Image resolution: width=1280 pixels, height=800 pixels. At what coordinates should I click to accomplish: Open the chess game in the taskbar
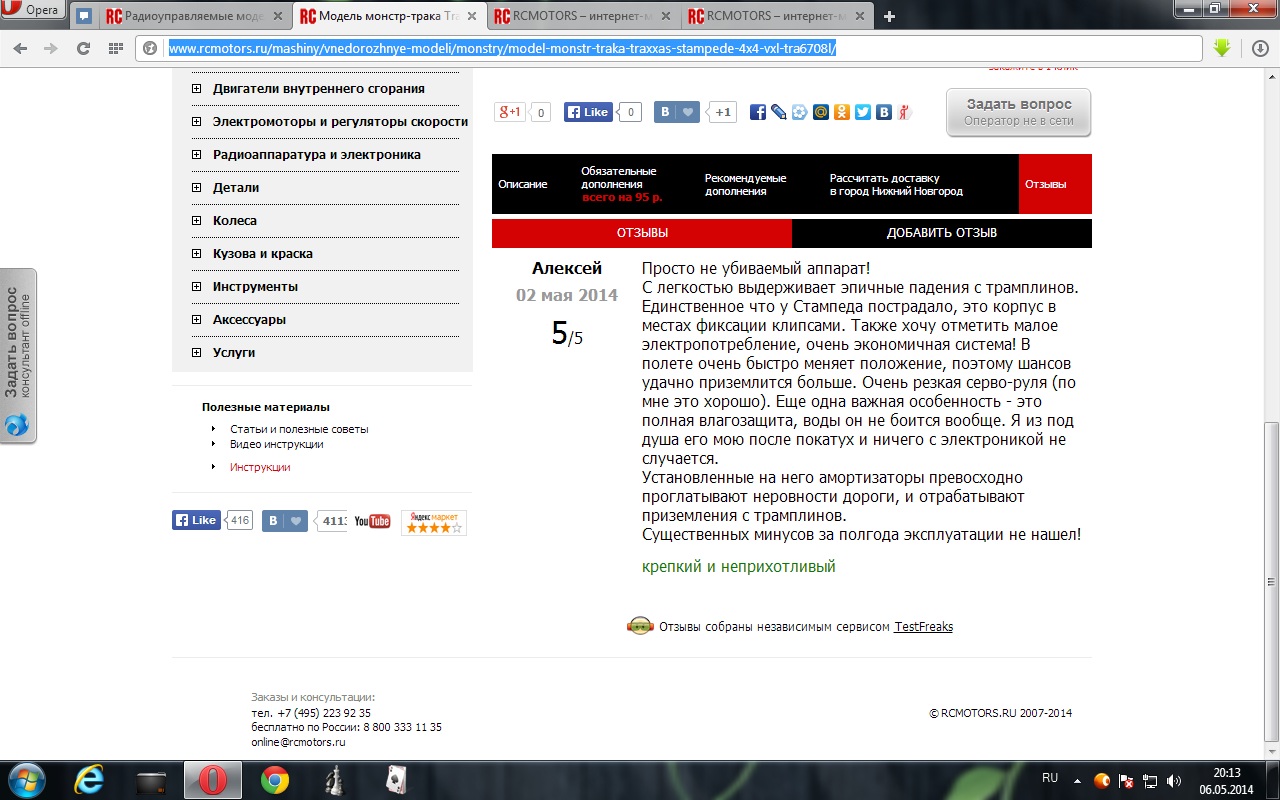(x=335, y=780)
